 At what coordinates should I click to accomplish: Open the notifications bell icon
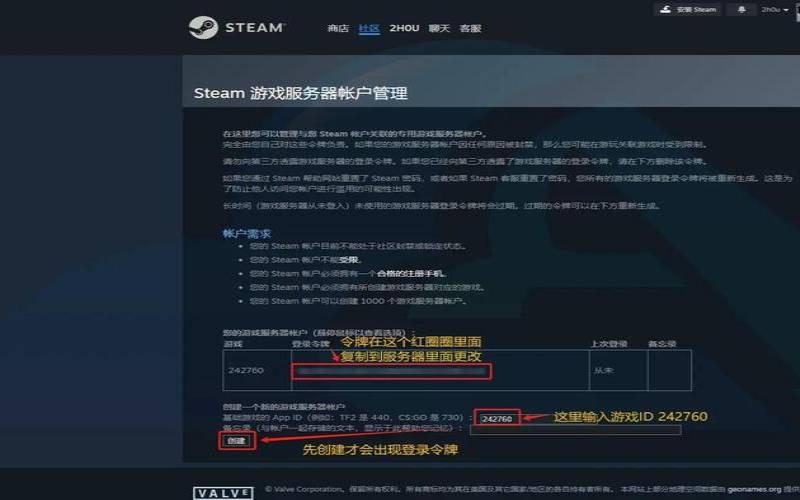(x=741, y=9)
